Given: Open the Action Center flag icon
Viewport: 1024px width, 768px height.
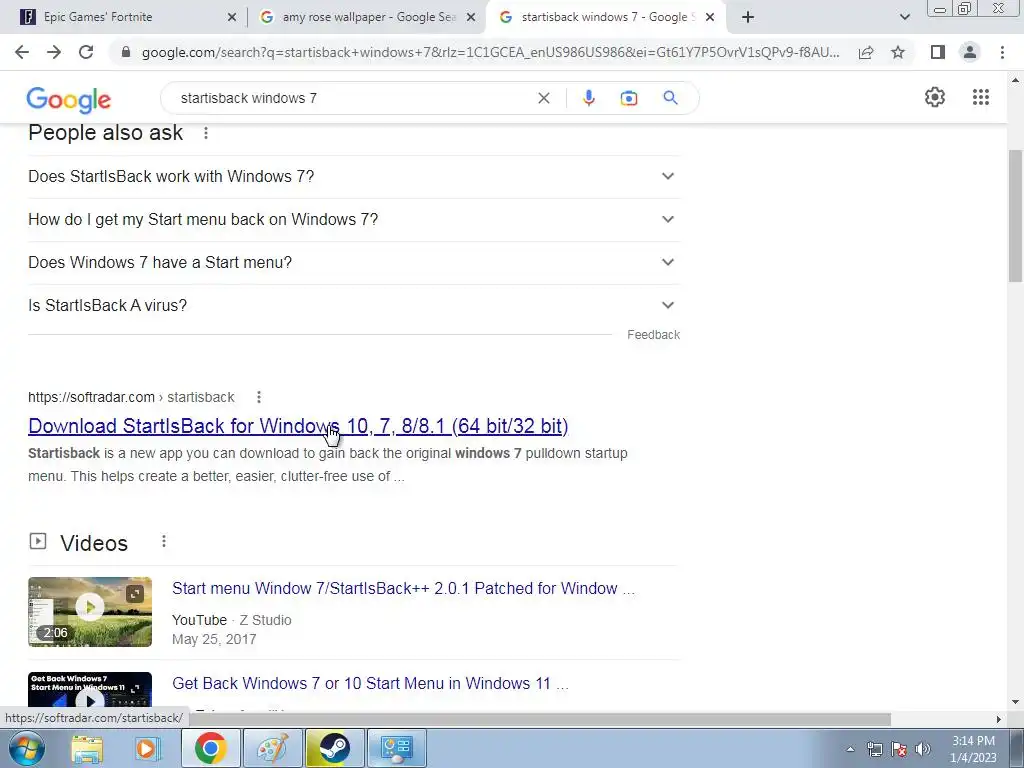Looking at the screenshot, I should point(899,749).
